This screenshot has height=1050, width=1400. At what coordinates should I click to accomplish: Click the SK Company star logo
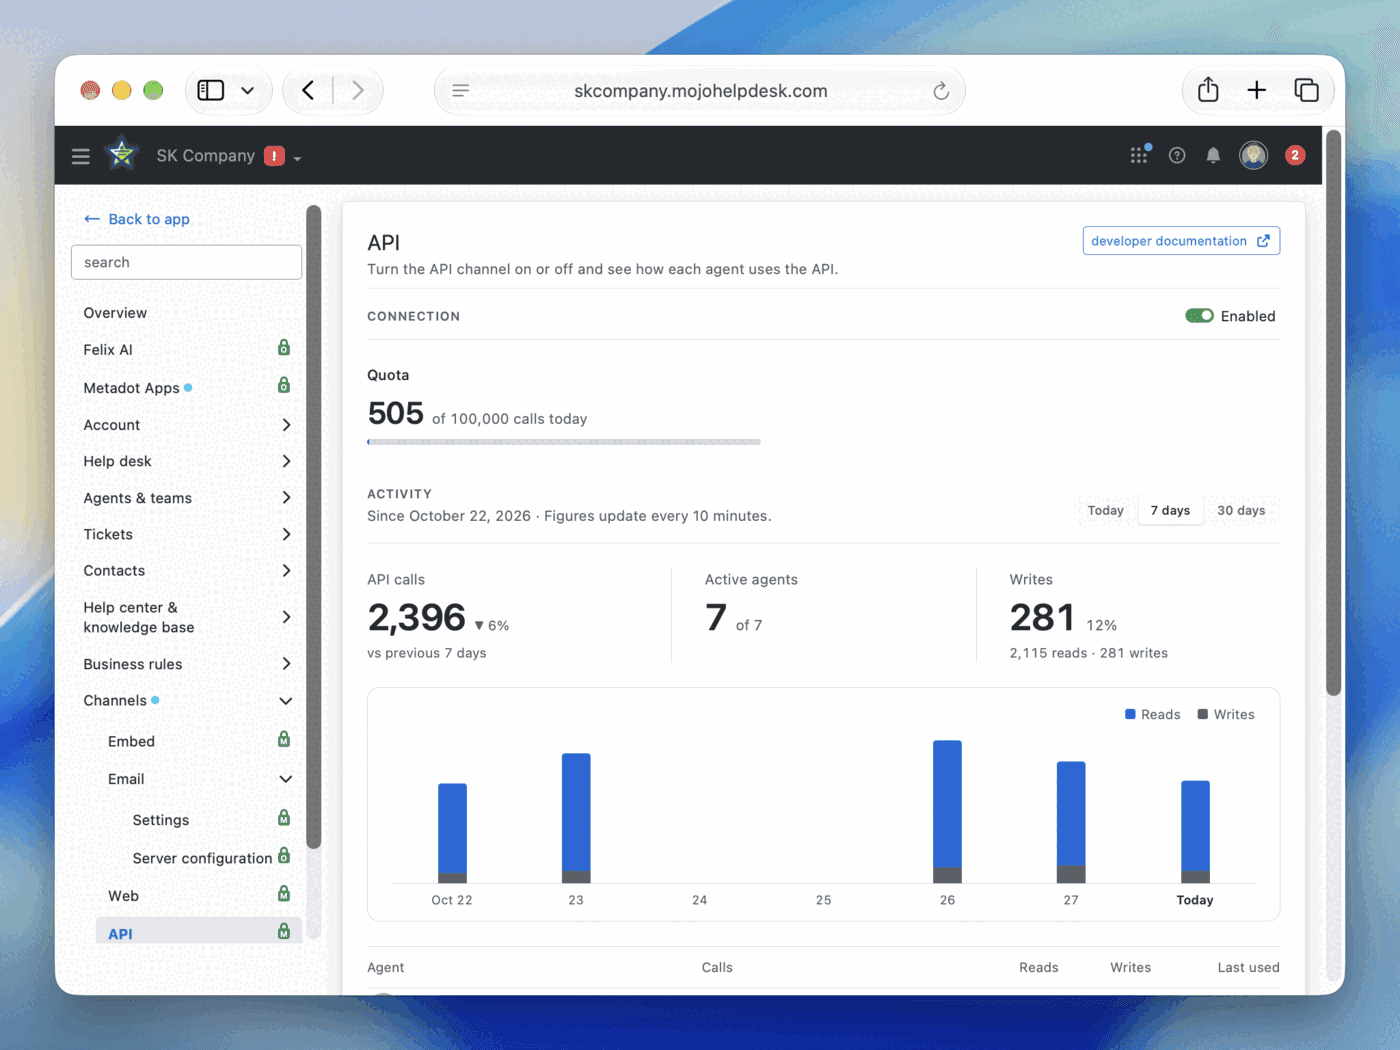[122, 155]
